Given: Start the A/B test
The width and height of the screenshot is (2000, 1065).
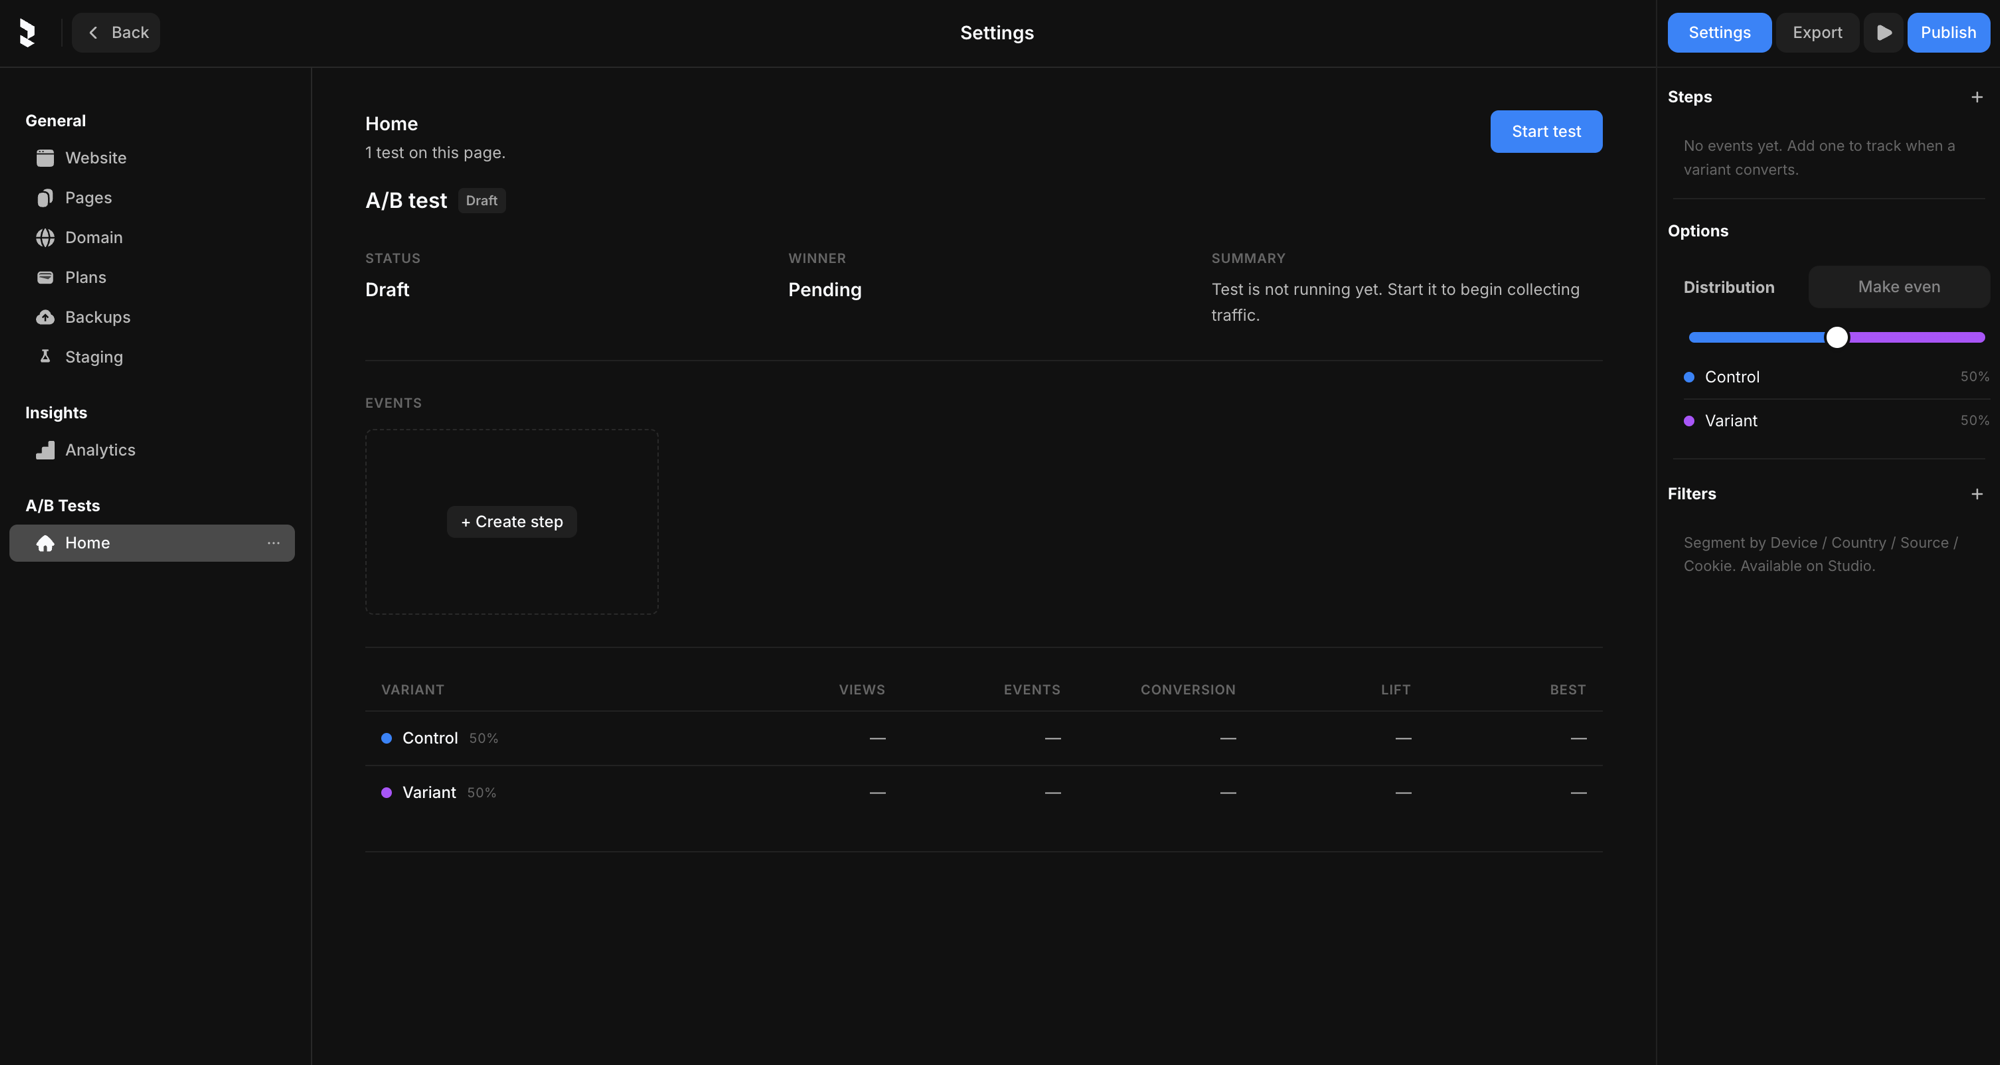Looking at the screenshot, I should point(1546,132).
